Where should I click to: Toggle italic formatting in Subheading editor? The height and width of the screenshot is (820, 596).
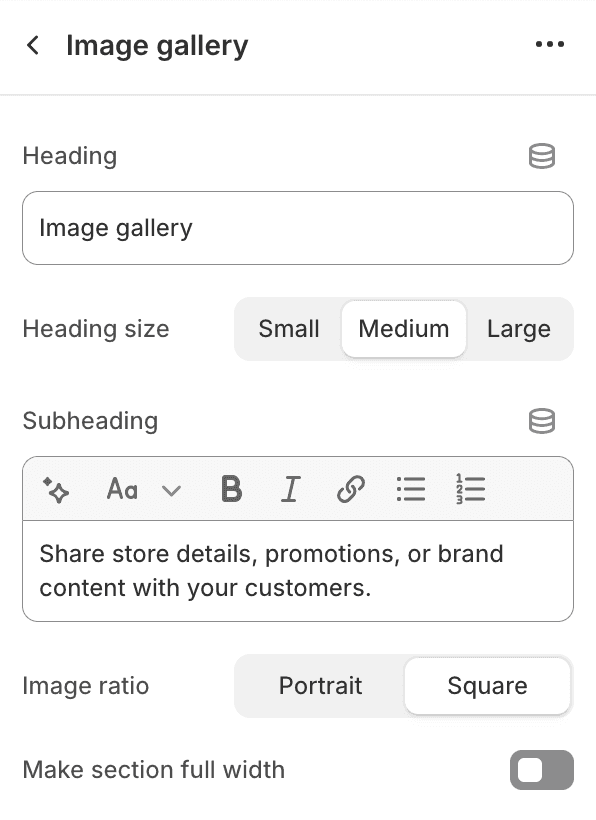(291, 489)
